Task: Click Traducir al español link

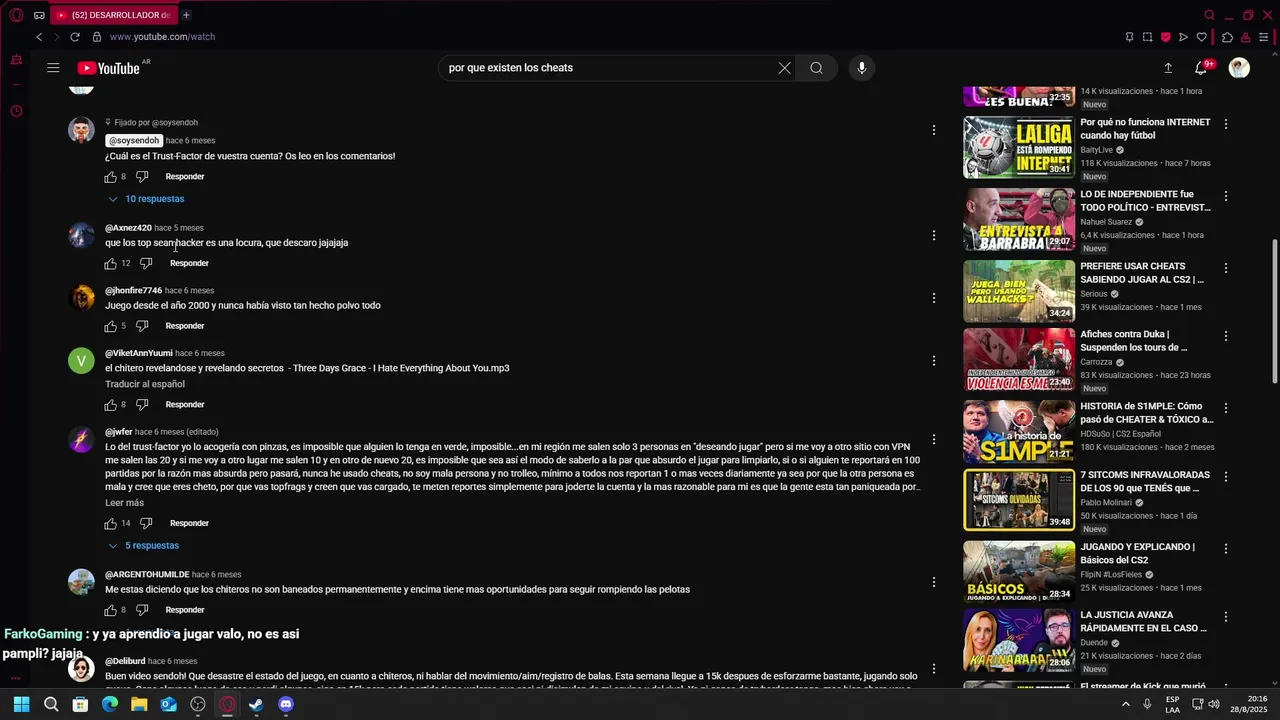Action: (145, 385)
